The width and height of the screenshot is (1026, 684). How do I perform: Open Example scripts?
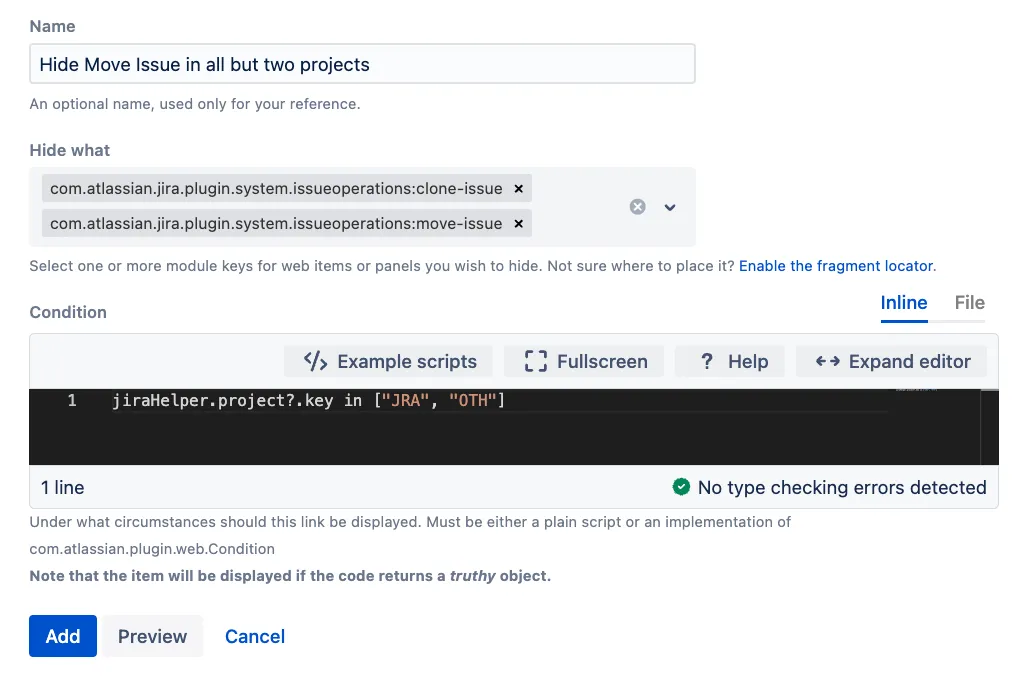coord(389,361)
